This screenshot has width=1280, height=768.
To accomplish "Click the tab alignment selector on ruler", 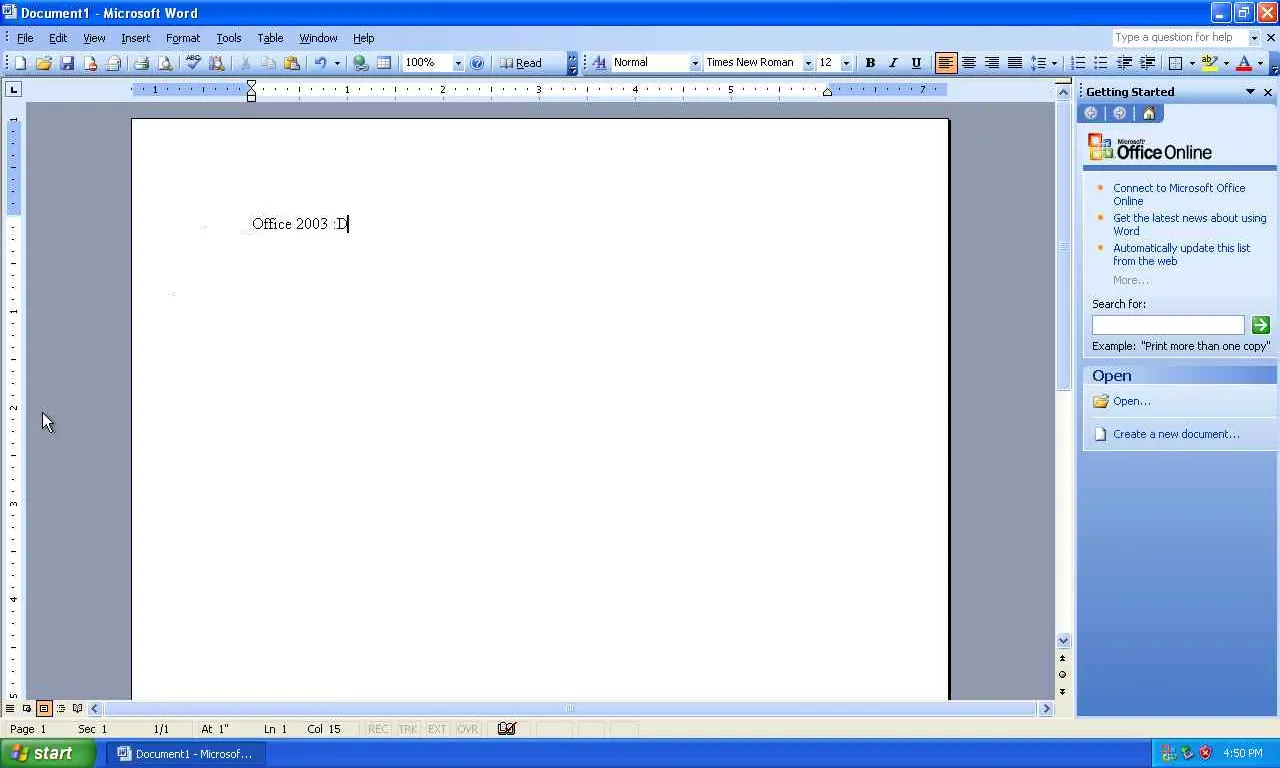I will coord(13,89).
